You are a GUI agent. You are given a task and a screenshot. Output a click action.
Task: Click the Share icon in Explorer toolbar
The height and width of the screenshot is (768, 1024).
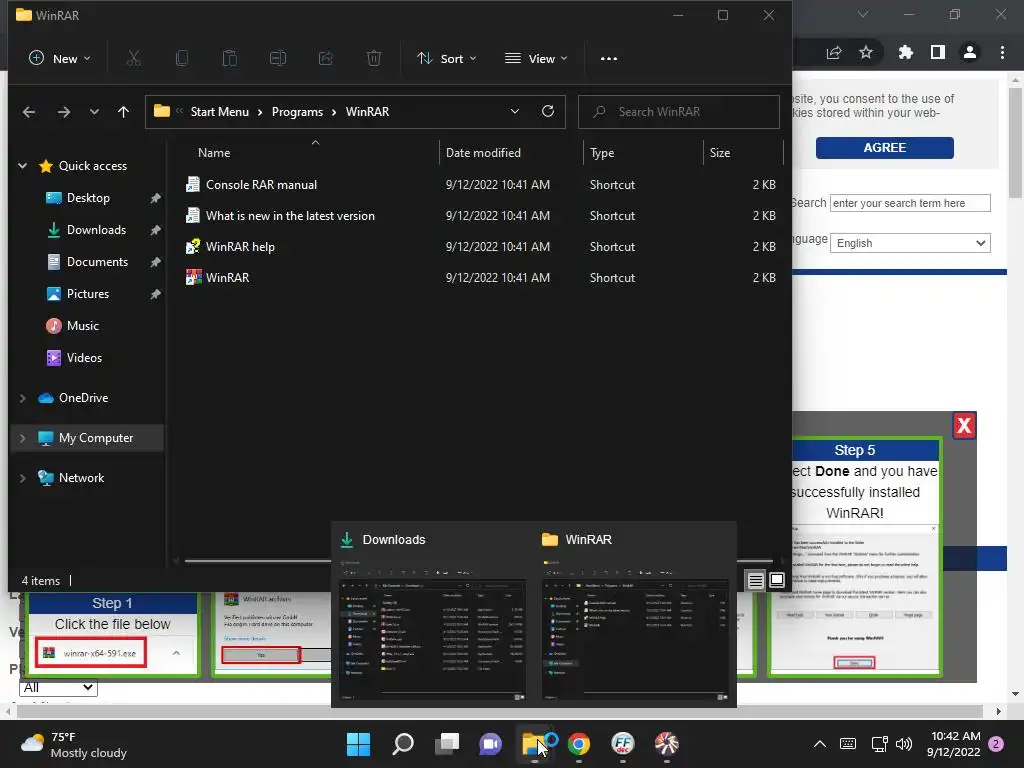pyautogui.click(x=325, y=58)
